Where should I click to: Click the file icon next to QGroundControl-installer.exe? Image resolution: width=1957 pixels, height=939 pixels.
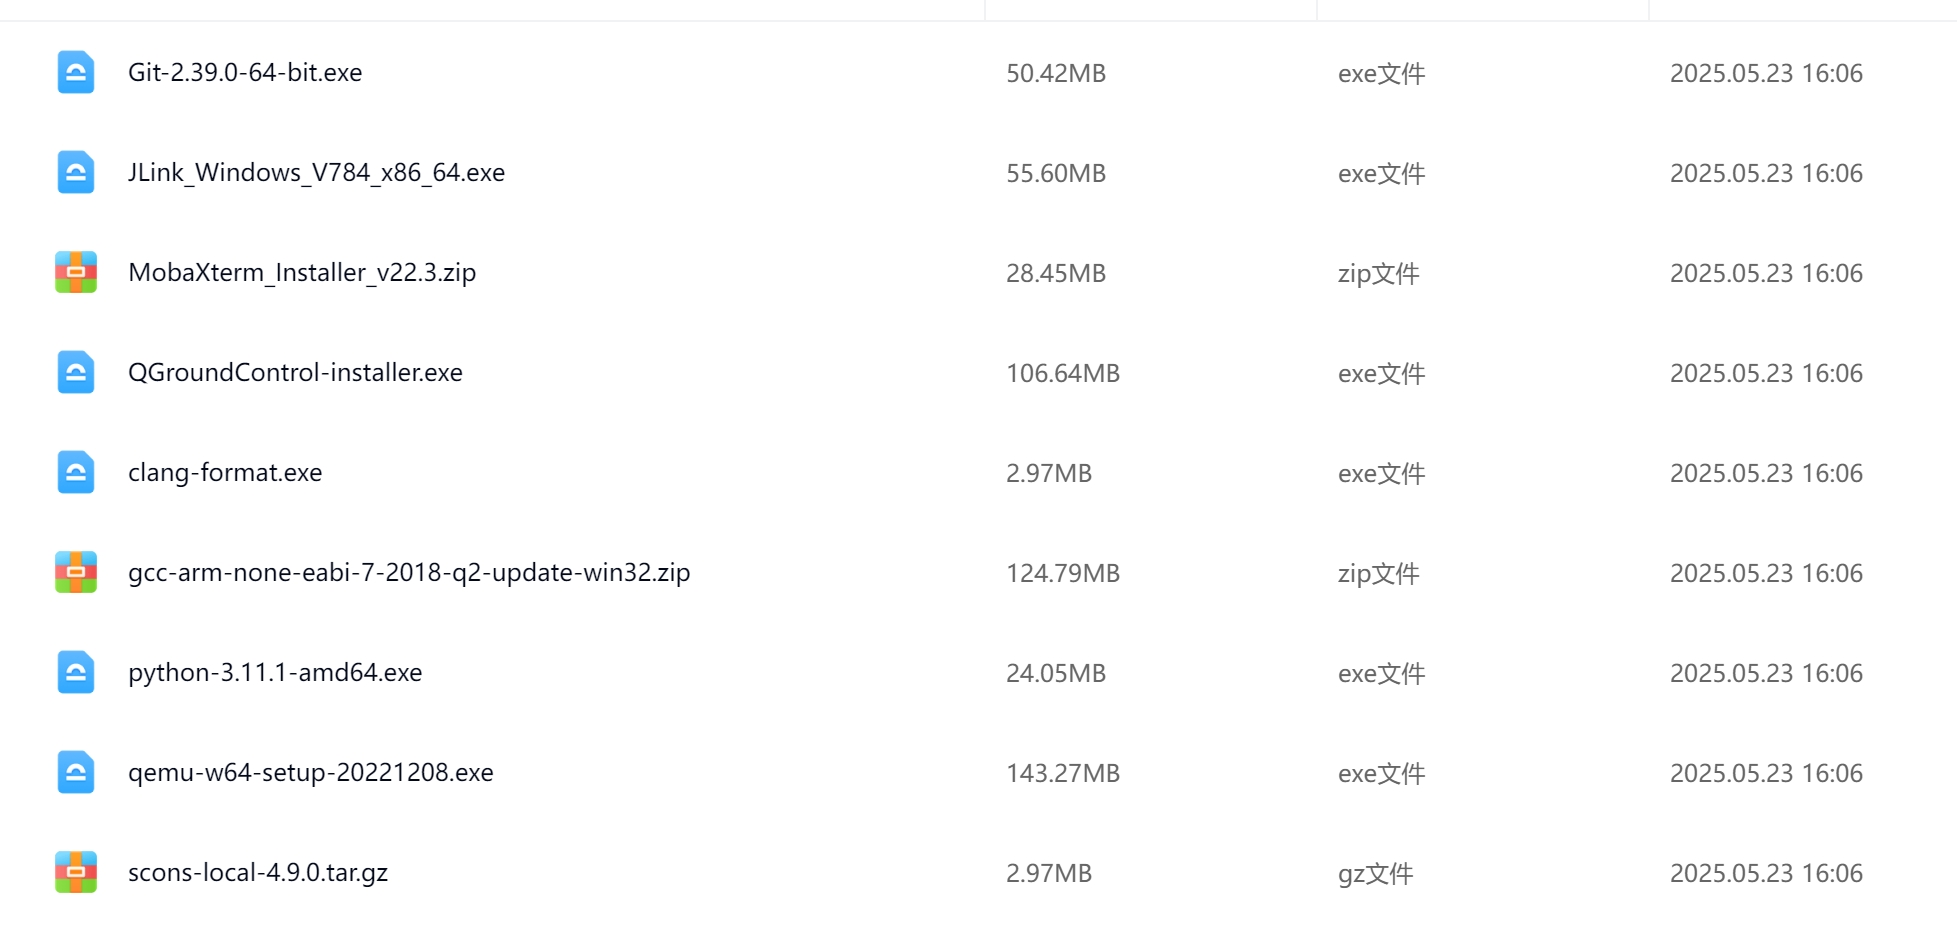pos(75,371)
